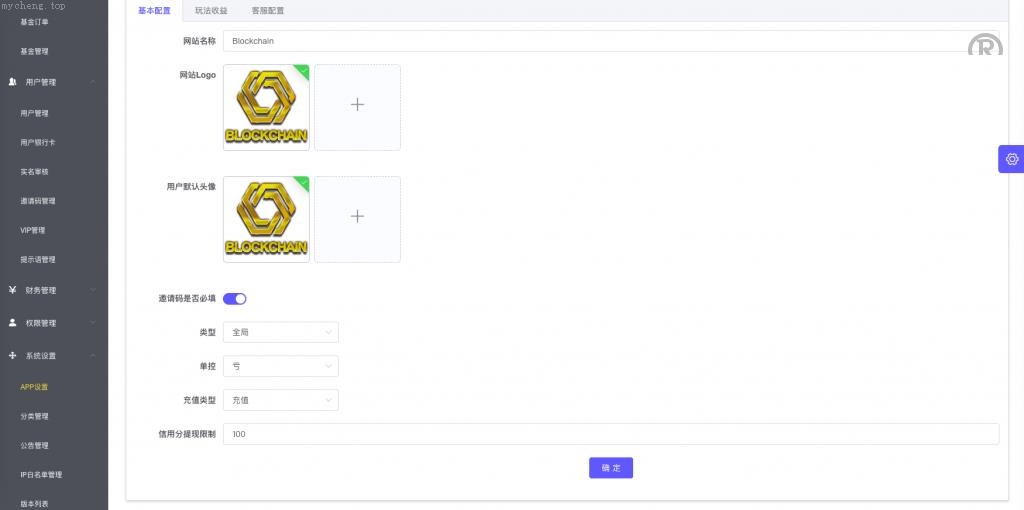The width and height of the screenshot is (1024, 510).
Task: Click the 财务管理 yen icon in sidebar
Action: (x=12, y=290)
